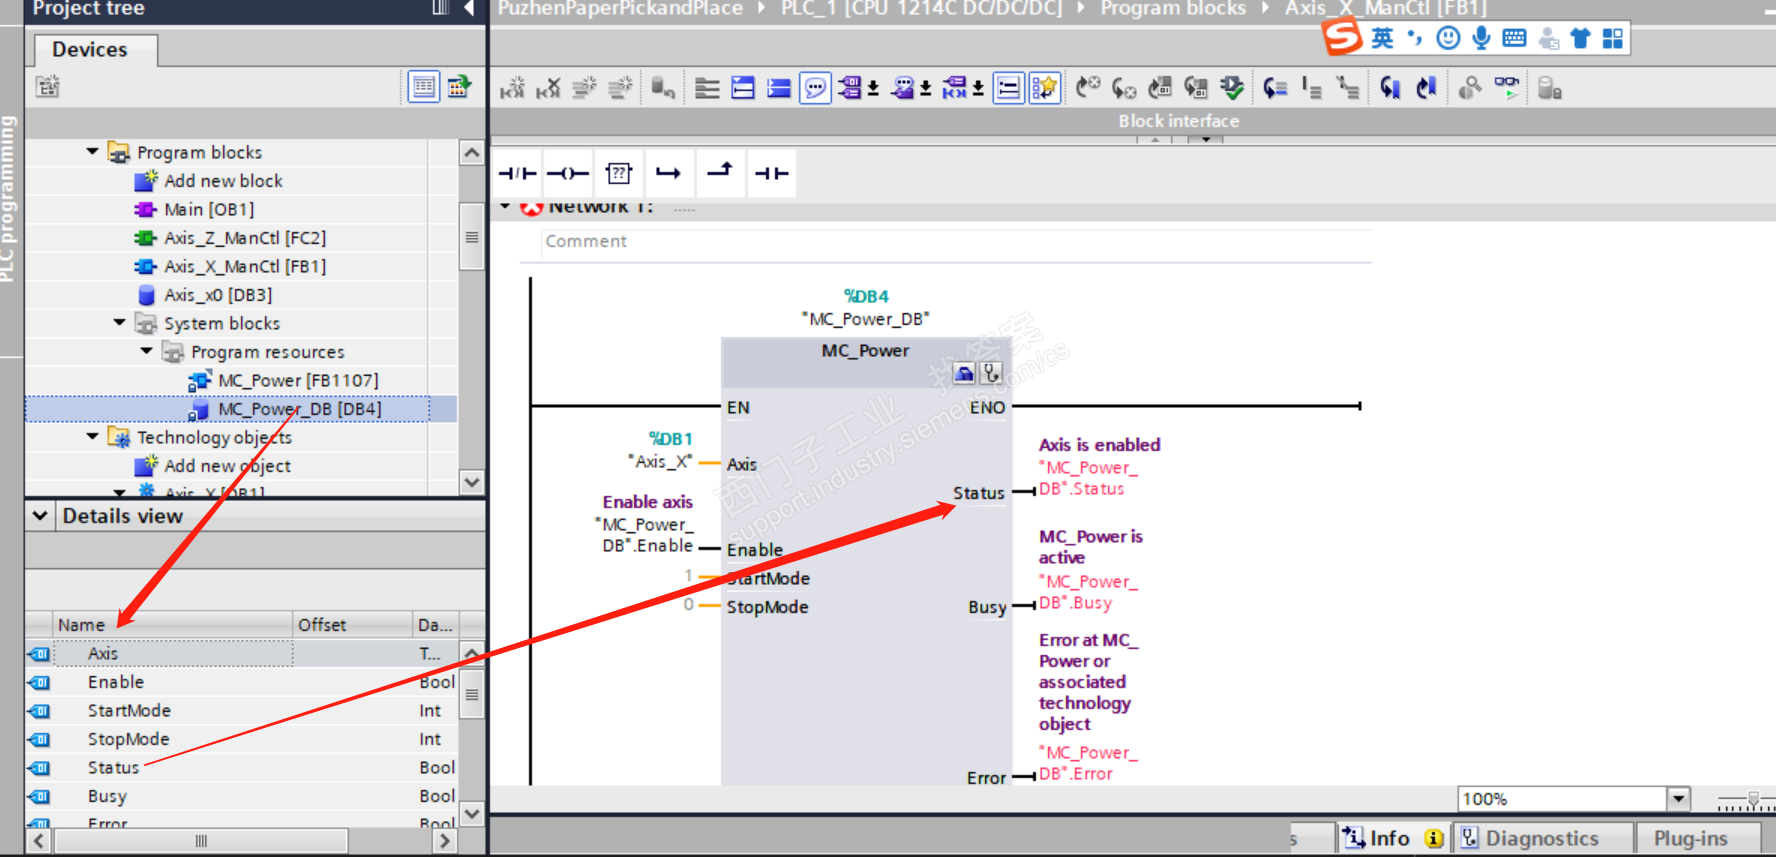Adjust the editor zoom slider
1776x857 pixels.
[1752, 800]
